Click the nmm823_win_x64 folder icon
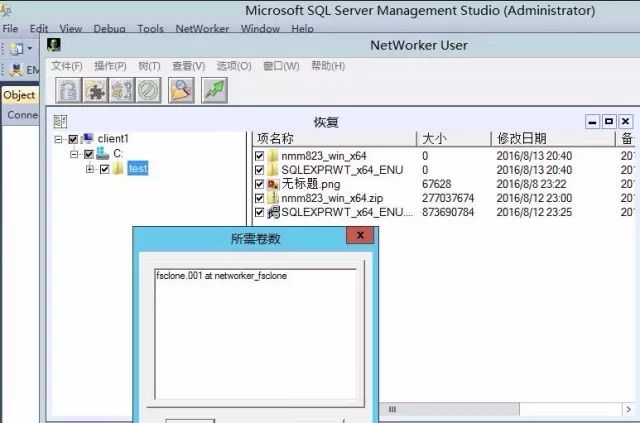The width and height of the screenshot is (640, 423). pyautogui.click(x=272, y=156)
